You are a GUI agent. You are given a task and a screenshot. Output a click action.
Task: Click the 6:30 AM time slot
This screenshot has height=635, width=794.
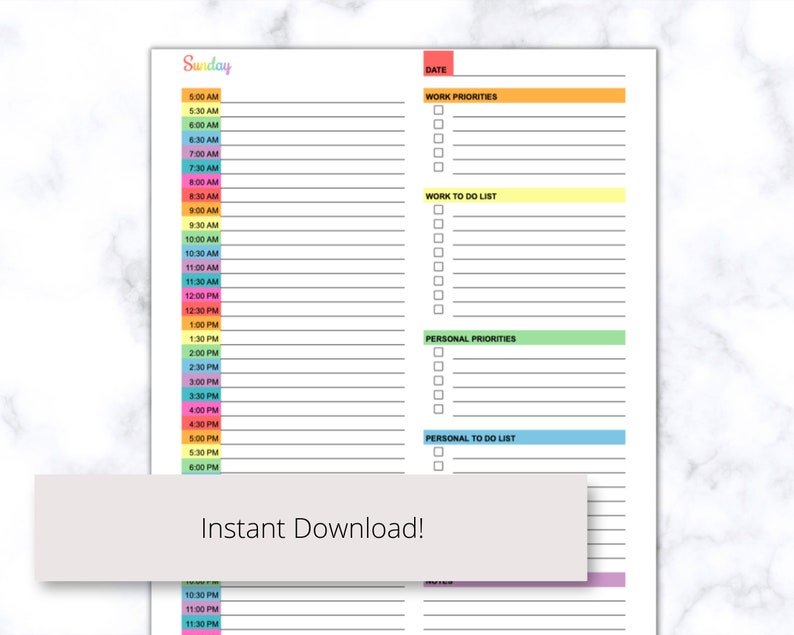[202, 139]
